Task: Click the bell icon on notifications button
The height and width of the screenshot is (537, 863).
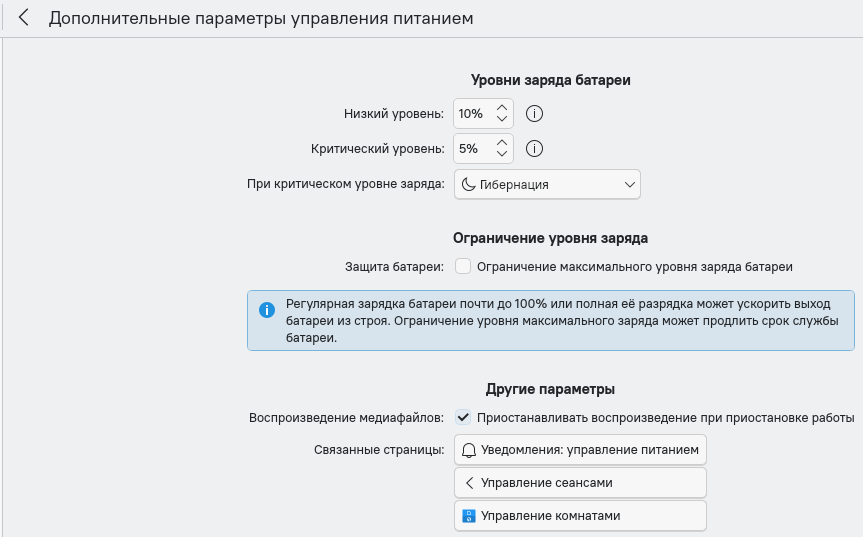Action: (x=469, y=451)
